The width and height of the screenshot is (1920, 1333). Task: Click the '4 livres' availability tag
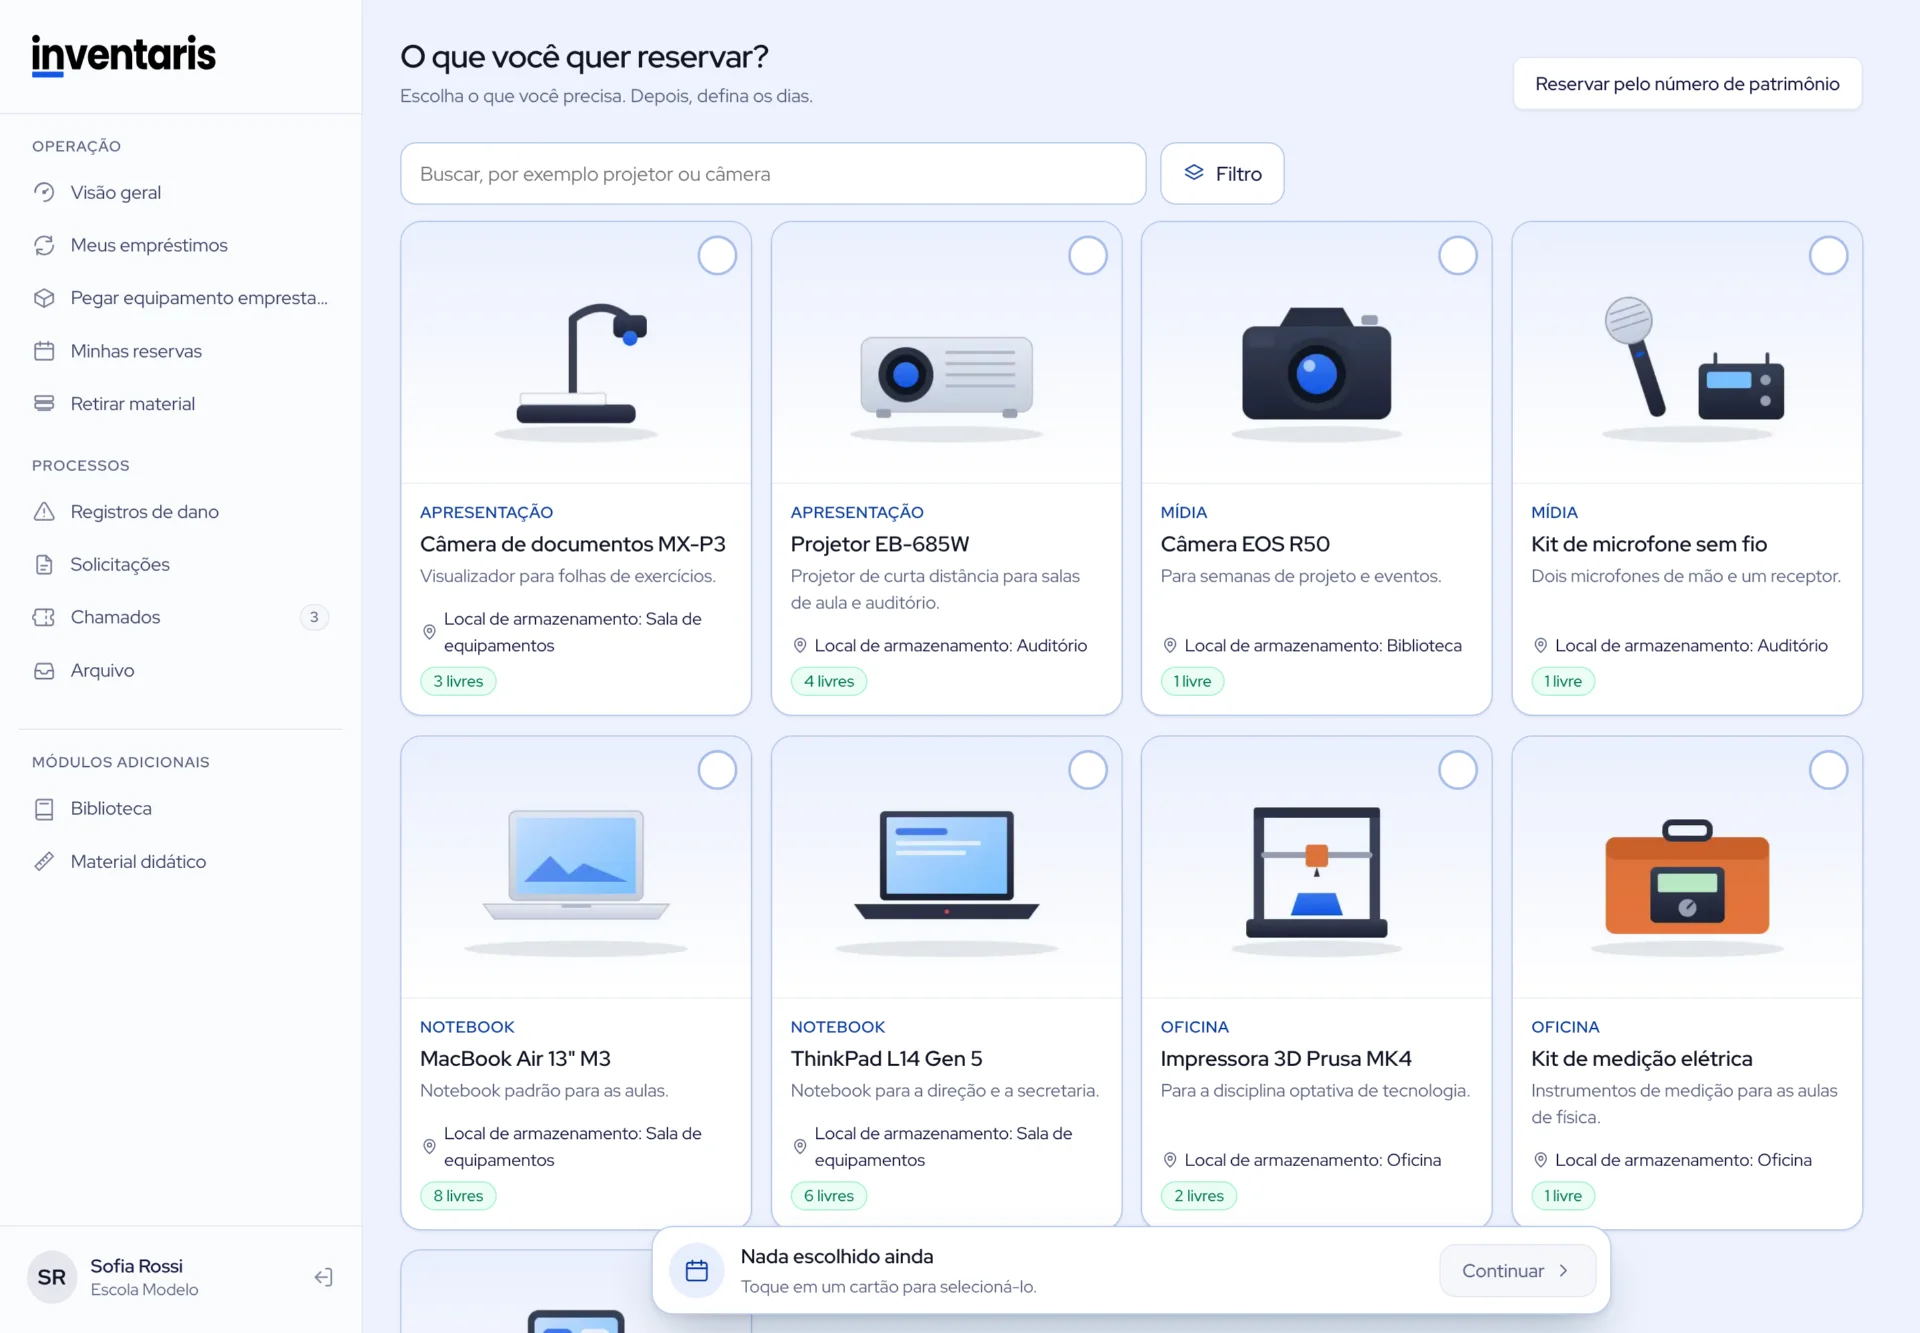829,681
